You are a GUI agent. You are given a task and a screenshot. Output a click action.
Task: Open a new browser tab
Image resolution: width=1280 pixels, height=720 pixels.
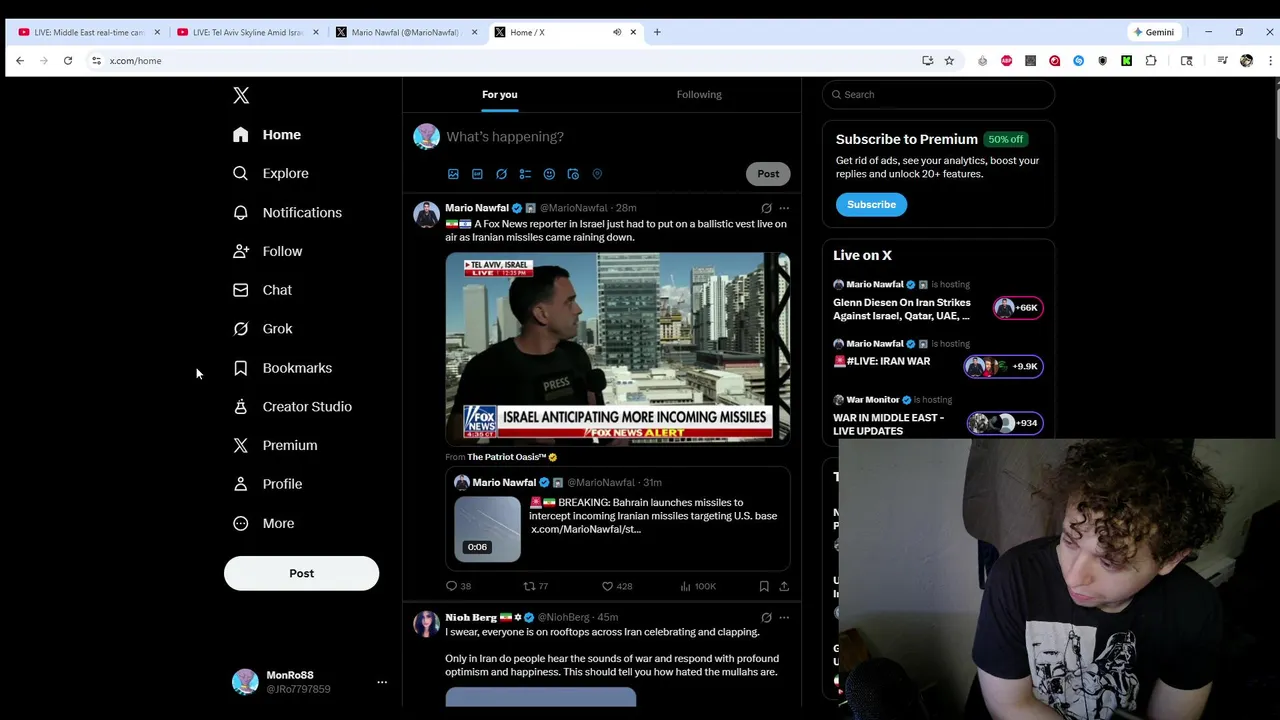click(x=657, y=32)
